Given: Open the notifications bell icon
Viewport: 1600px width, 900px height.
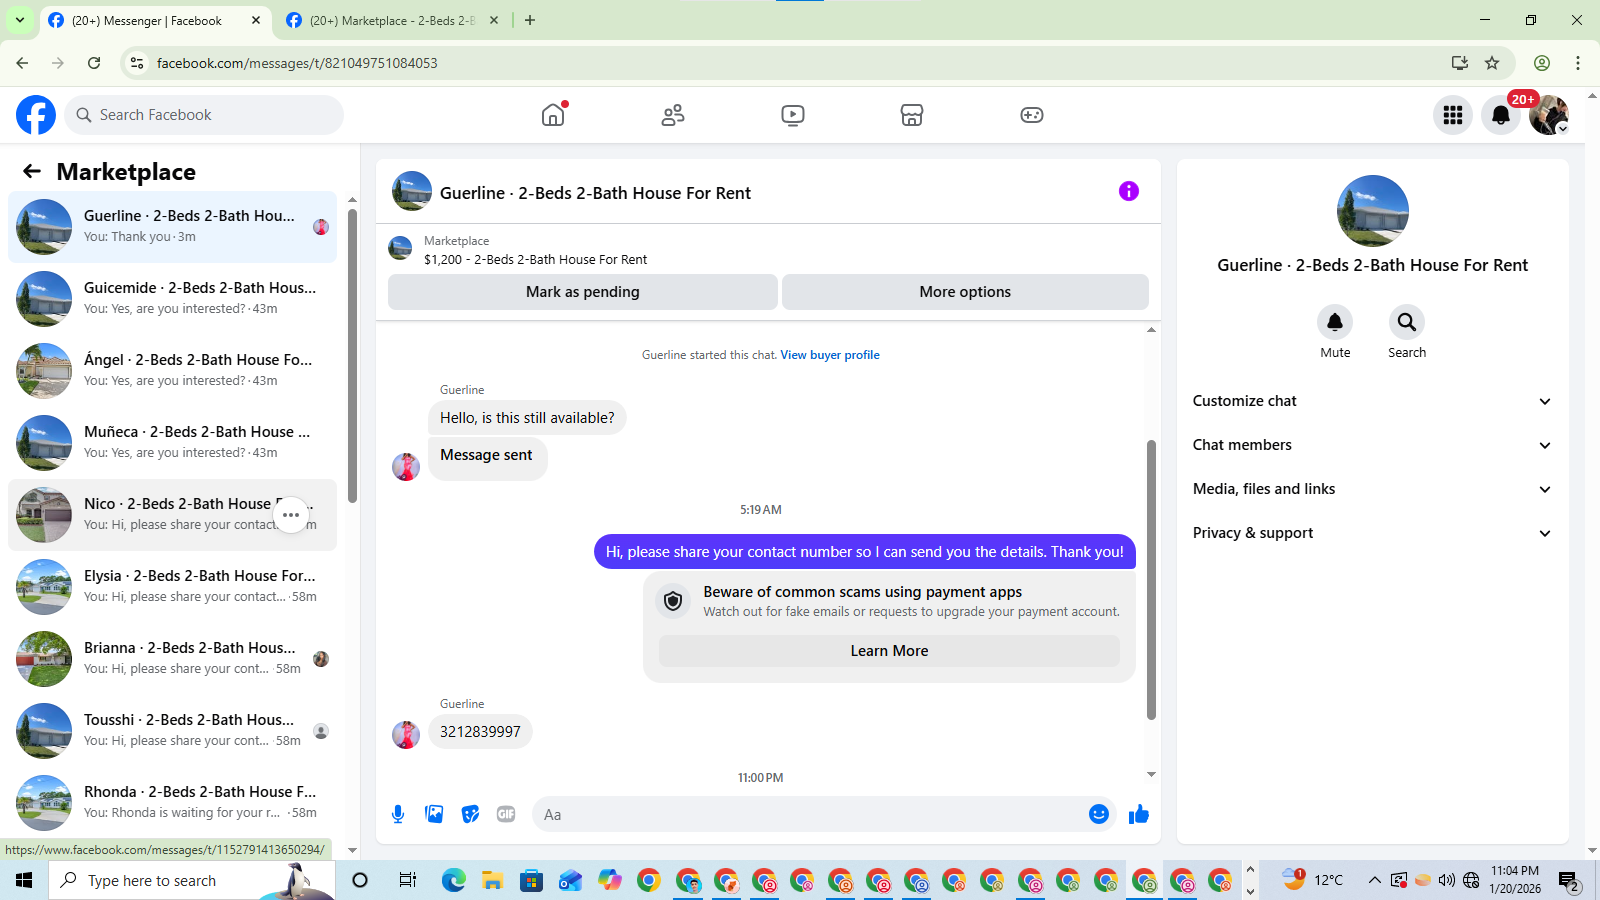Looking at the screenshot, I should tap(1501, 115).
